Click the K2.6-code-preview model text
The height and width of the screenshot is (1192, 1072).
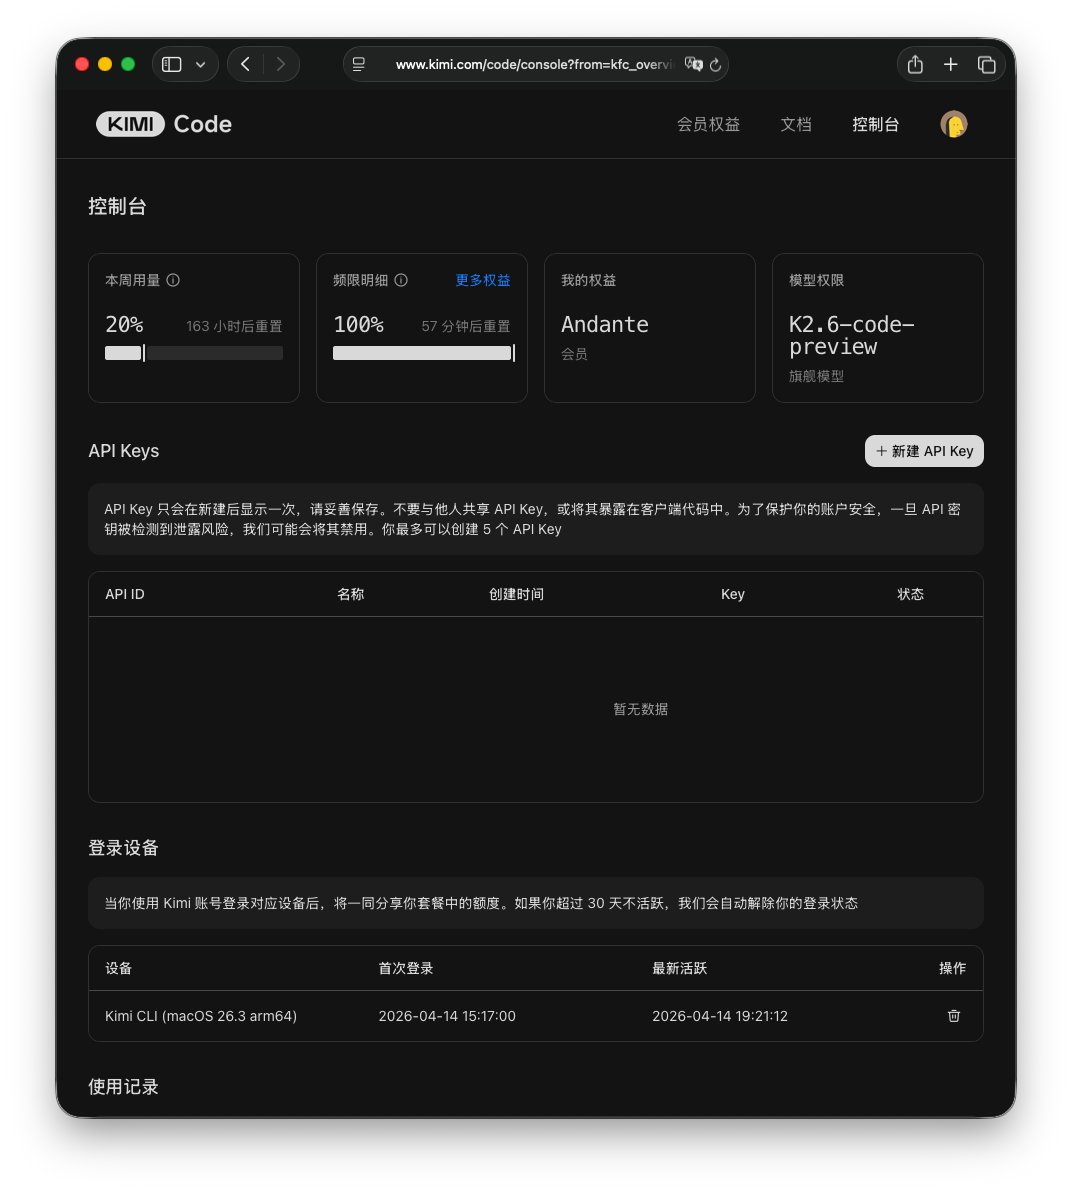852,335
